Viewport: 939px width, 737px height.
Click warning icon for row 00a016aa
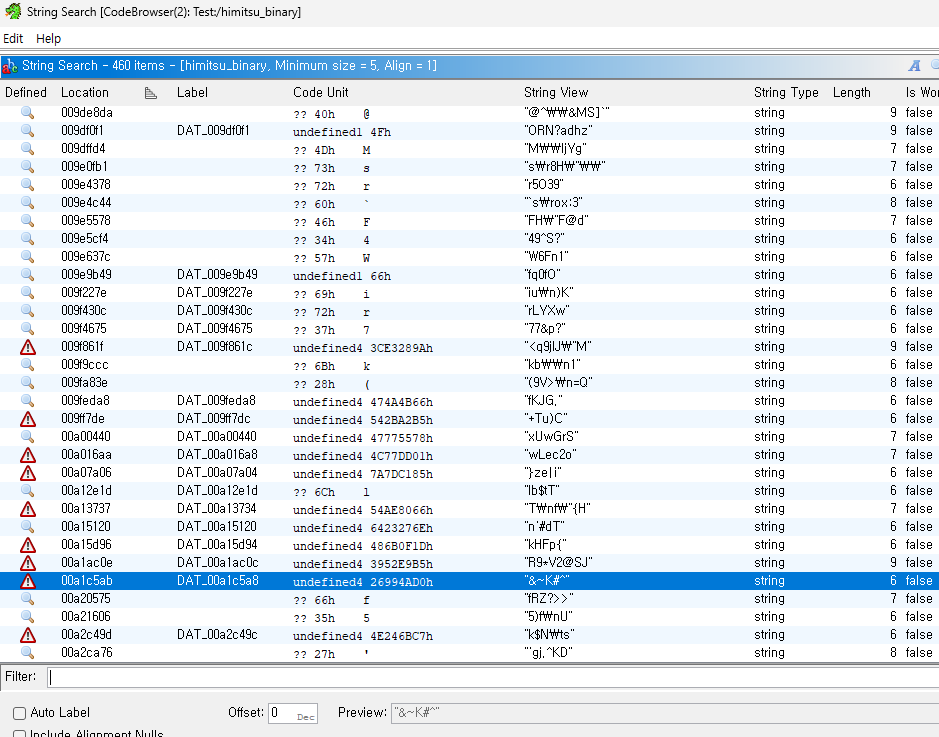28,455
